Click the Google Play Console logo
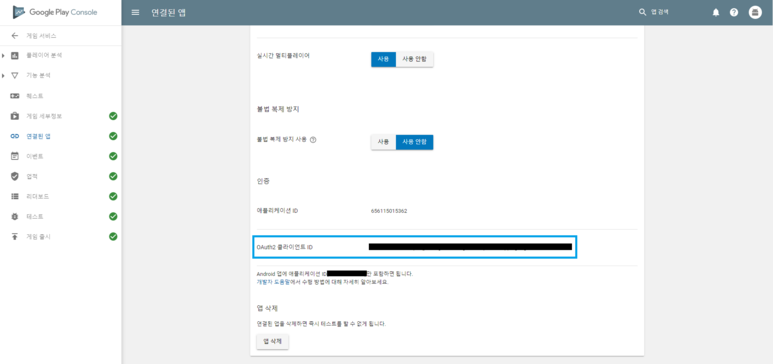Image resolution: width=773 pixels, height=364 pixels. [x=55, y=12]
